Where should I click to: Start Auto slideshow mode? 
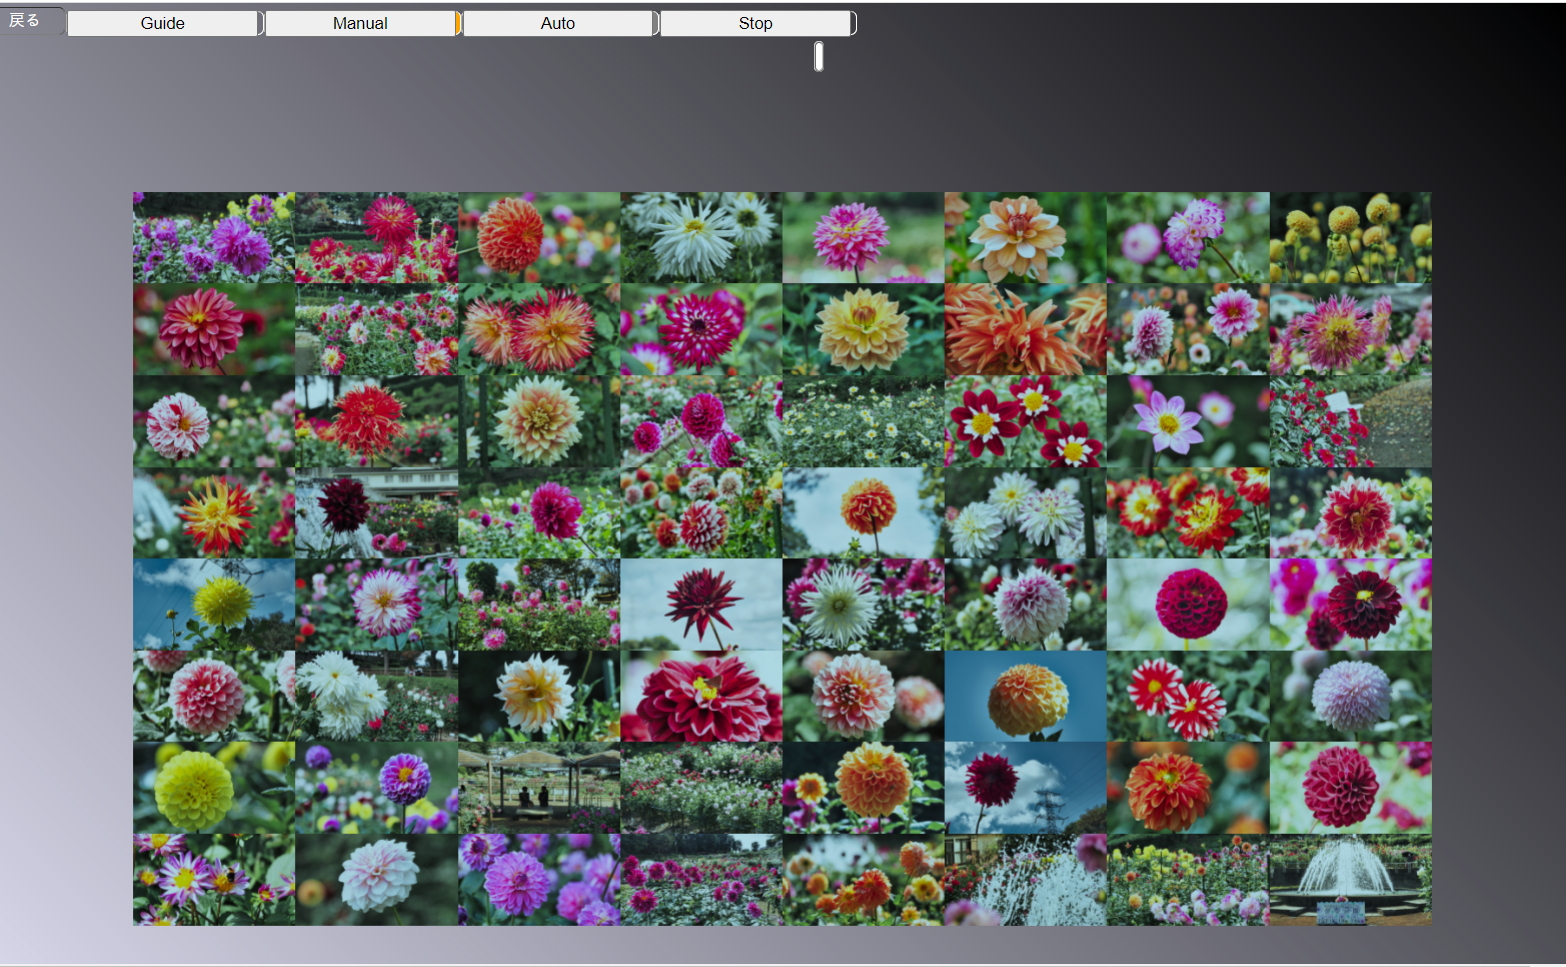(557, 23)
